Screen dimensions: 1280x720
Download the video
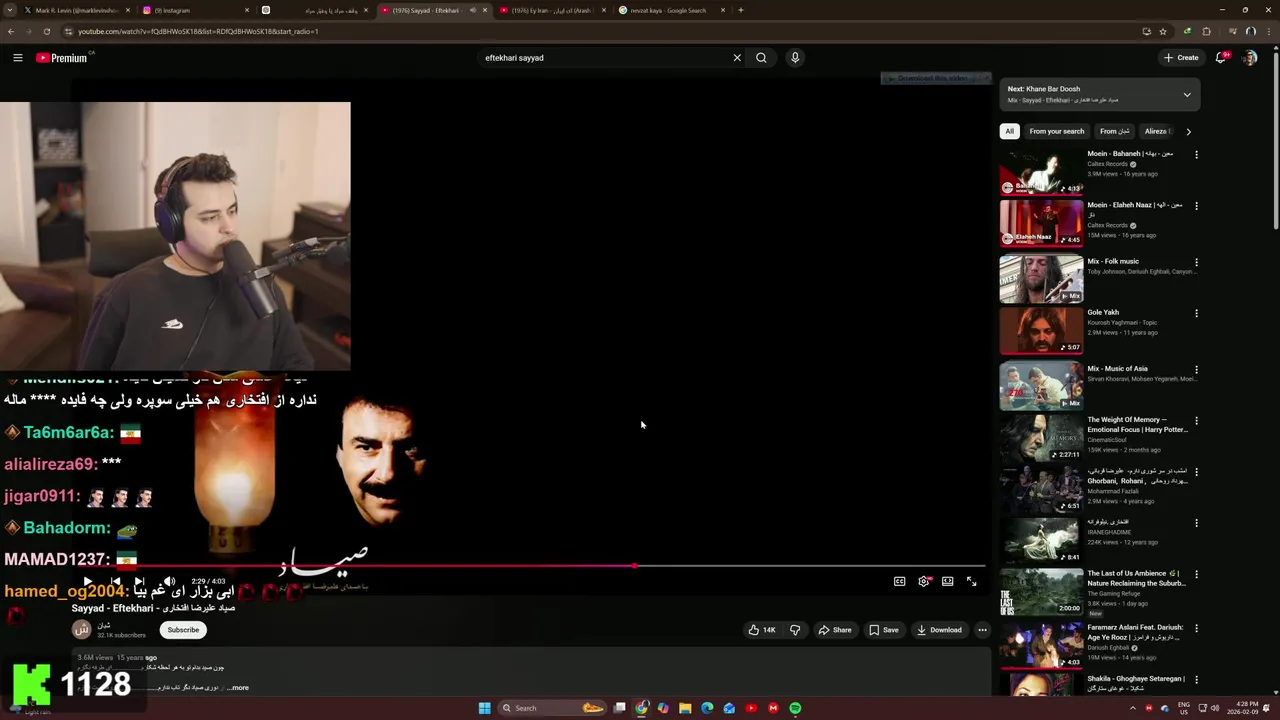[940, 630]
